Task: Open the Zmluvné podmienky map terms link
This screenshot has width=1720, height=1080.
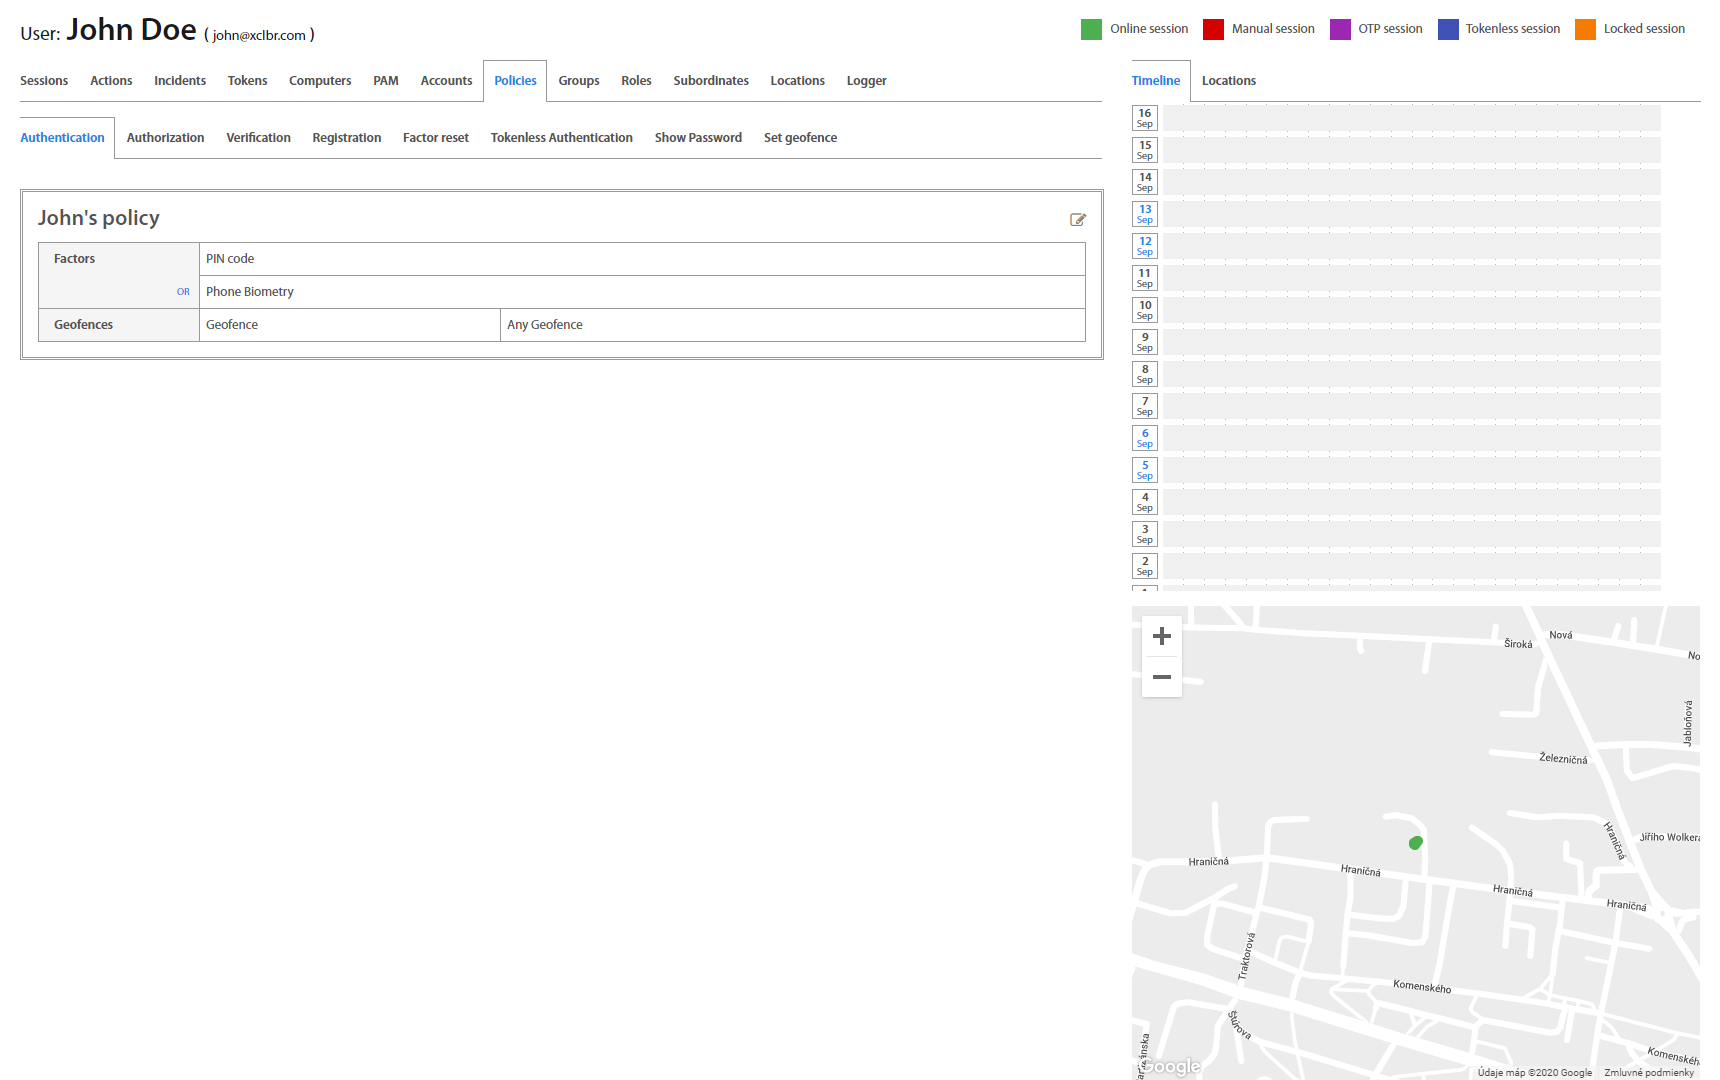Action: pyautogui.click(x=1649, y=1072)
